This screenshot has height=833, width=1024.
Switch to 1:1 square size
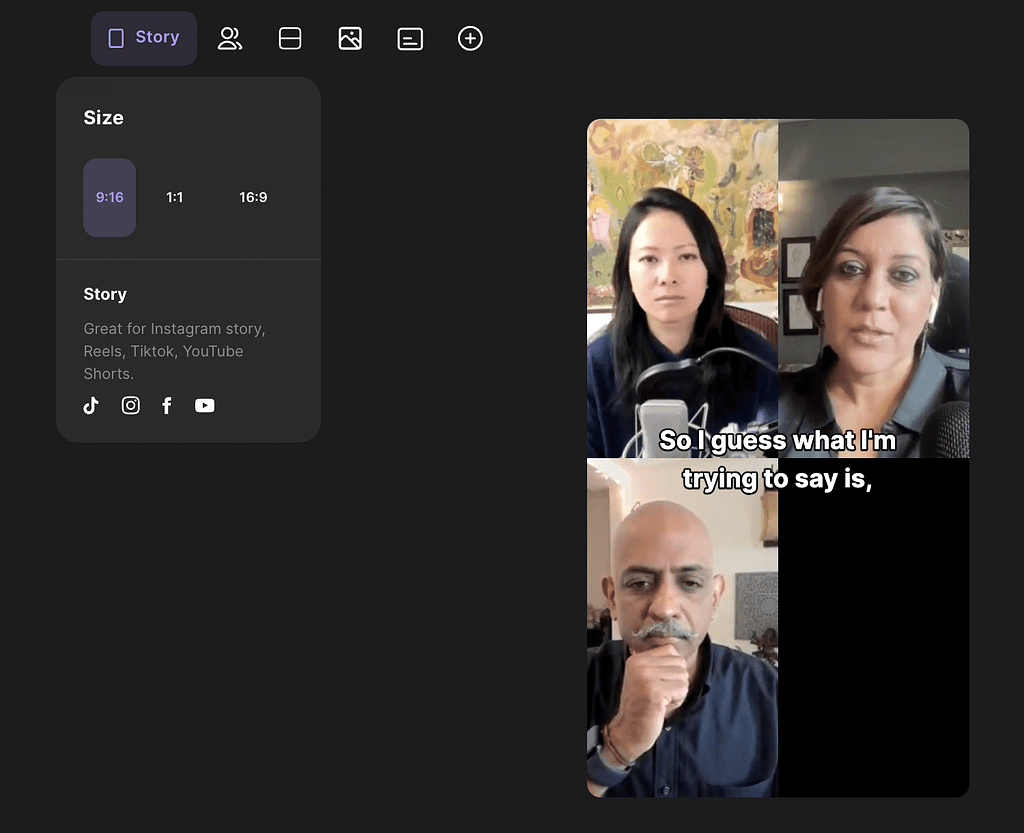pos(175,198)
